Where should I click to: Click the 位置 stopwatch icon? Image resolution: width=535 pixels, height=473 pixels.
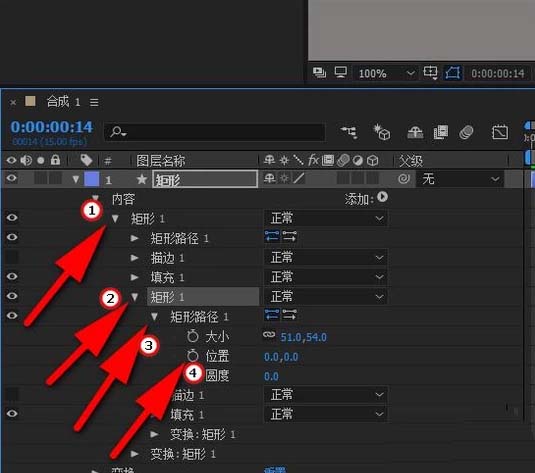click(193, 356)
